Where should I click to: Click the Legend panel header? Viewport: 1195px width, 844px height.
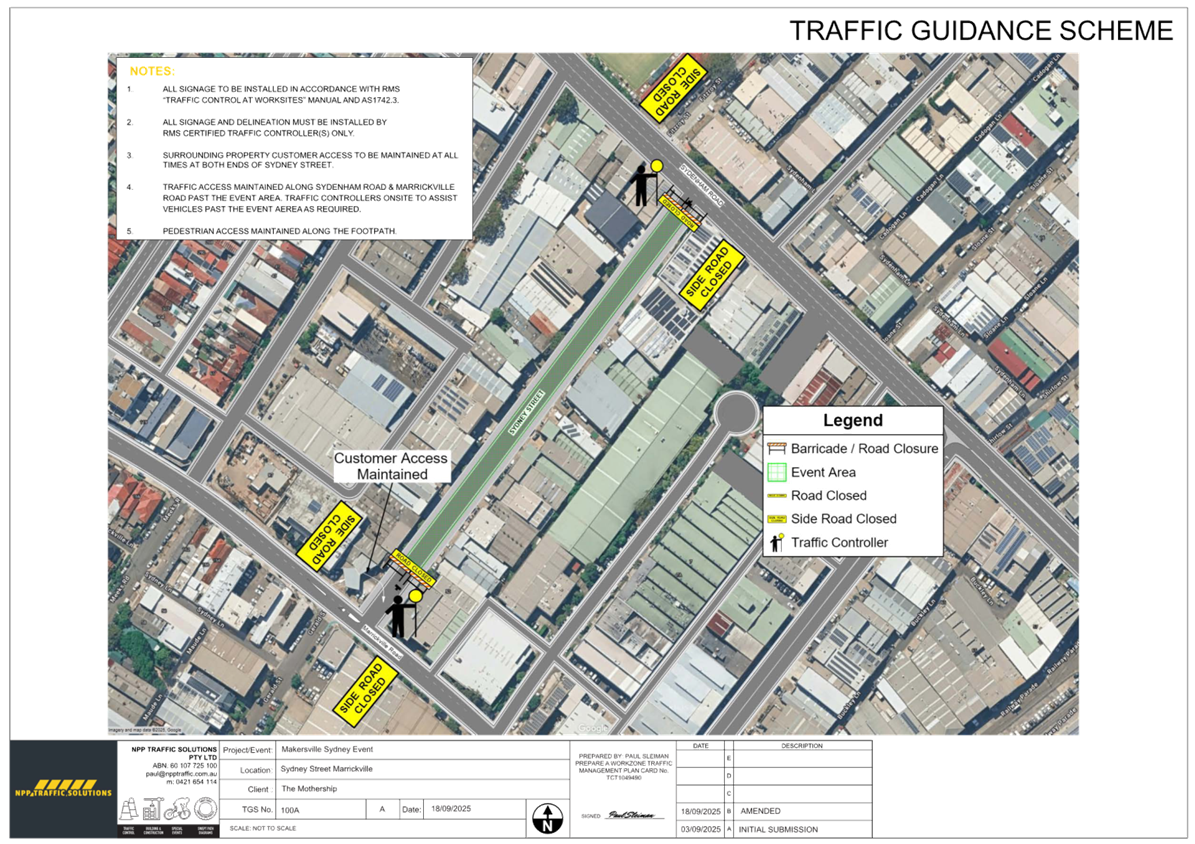852,420
